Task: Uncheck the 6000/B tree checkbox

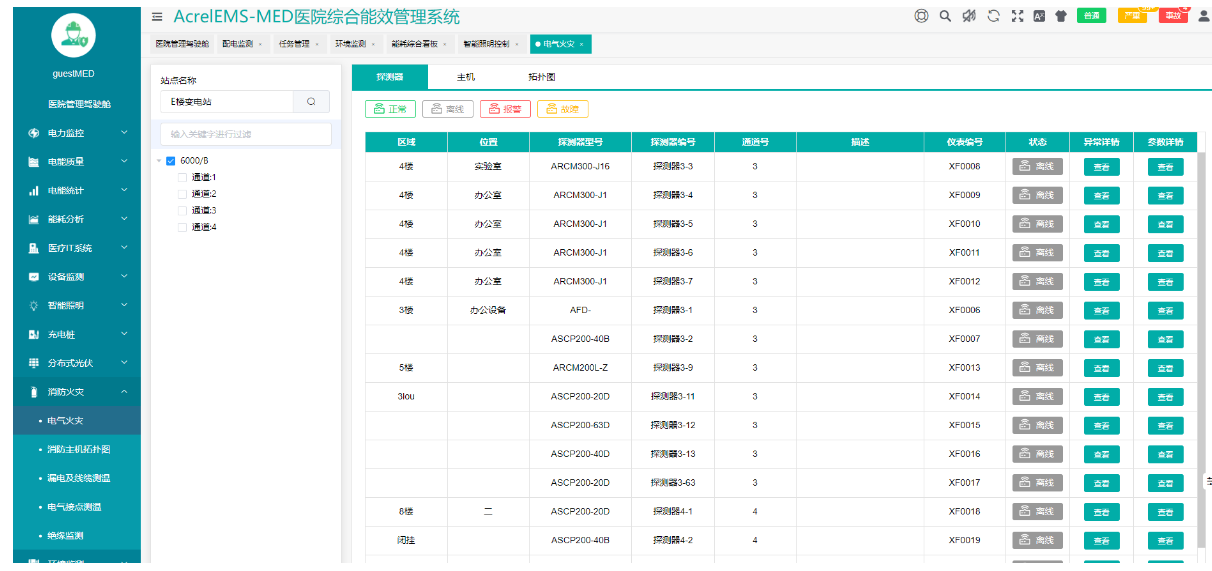Action: point(170,161)
